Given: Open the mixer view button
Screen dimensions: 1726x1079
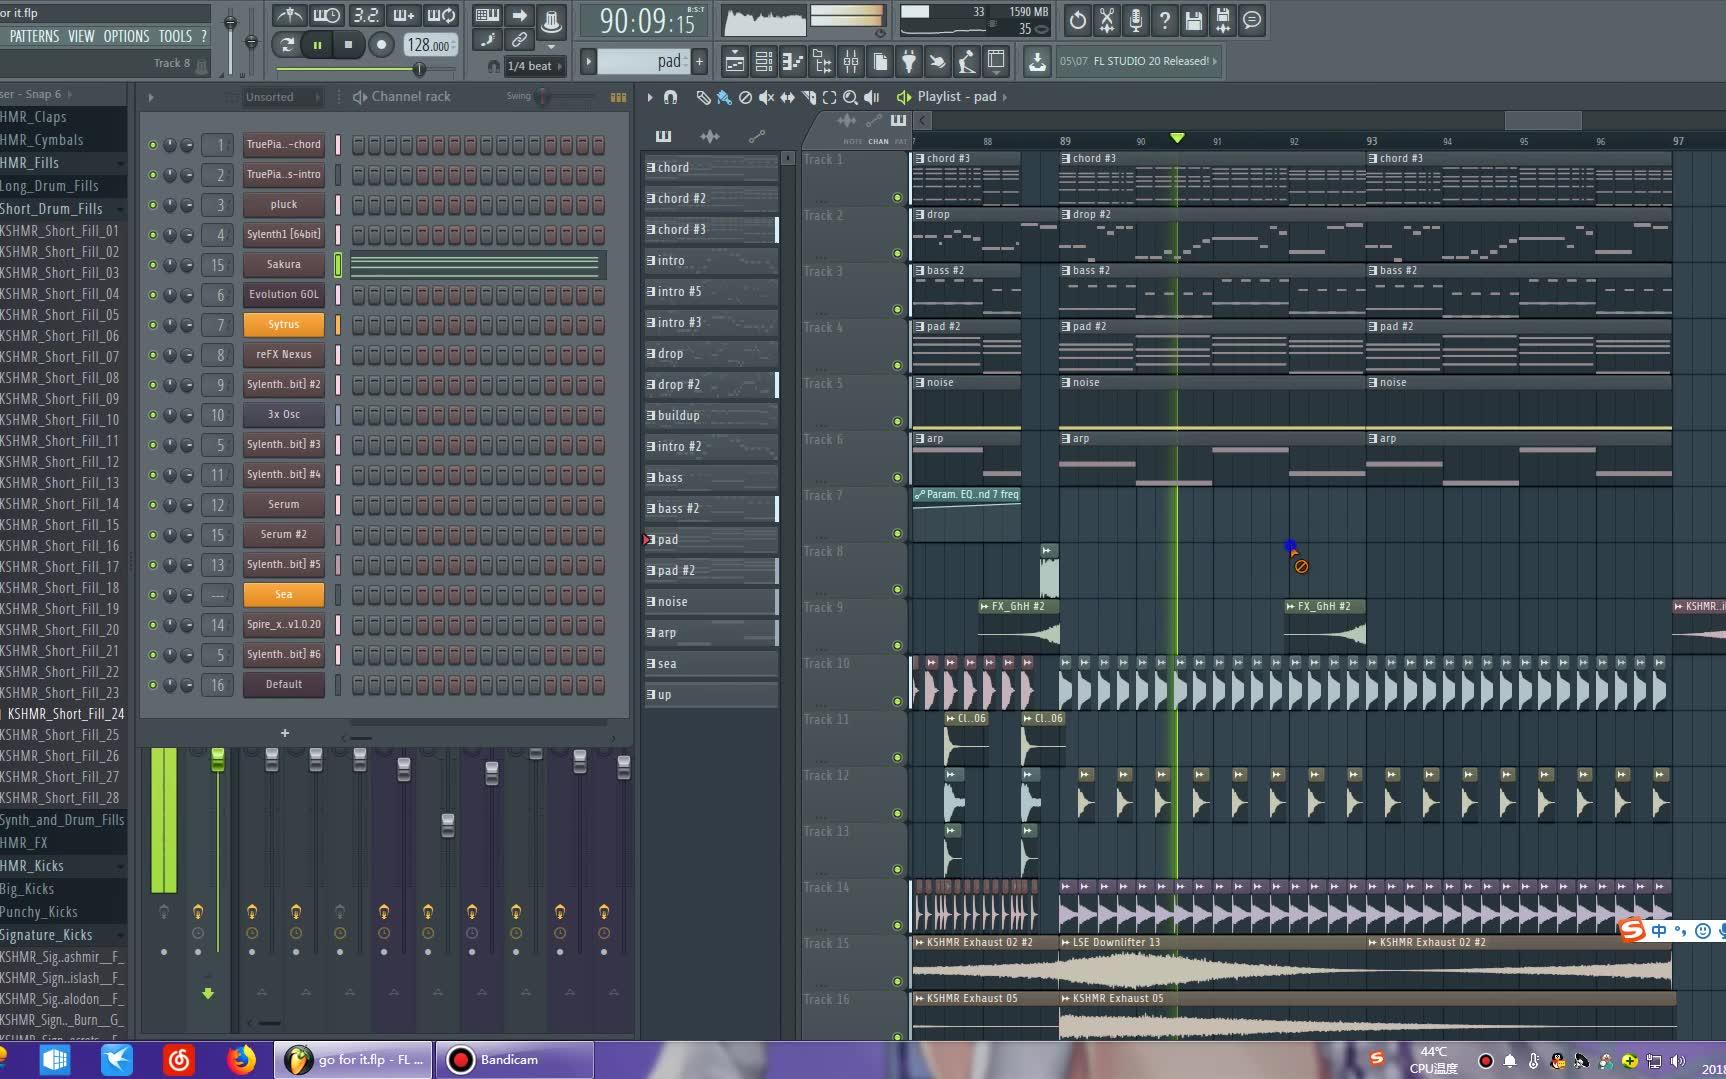Looking at the screenshot, I should pyautogui.click(x=851, y=62).
